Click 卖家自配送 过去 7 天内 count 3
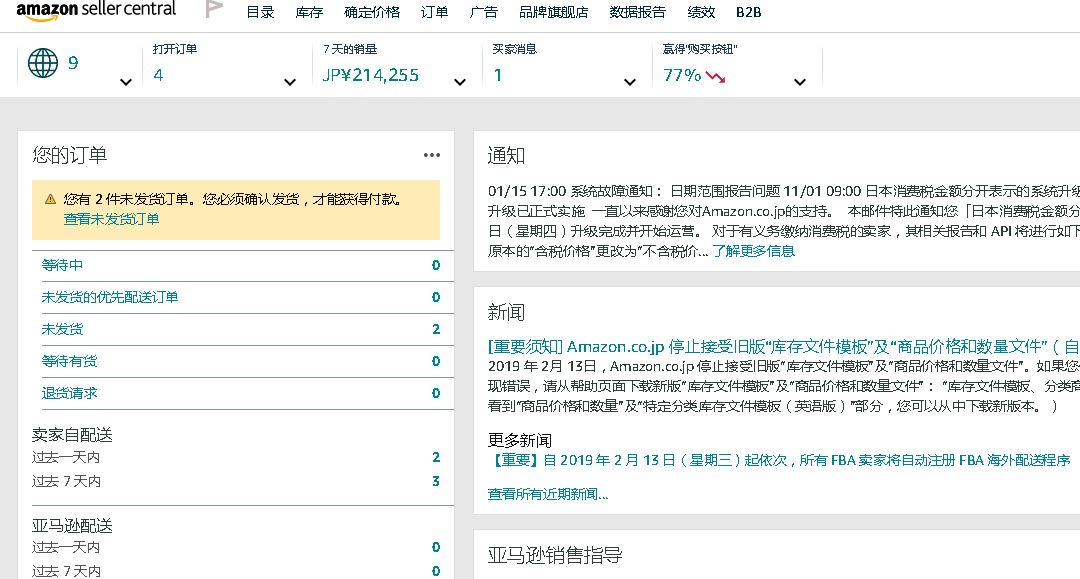Viewport: 1080px width, 579px height. 436,481
